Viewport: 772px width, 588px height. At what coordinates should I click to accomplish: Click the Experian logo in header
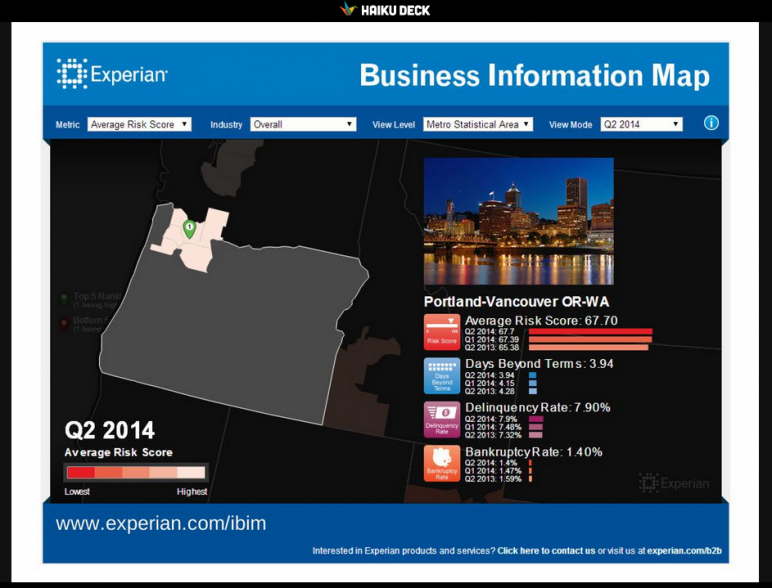coord(112,74)
